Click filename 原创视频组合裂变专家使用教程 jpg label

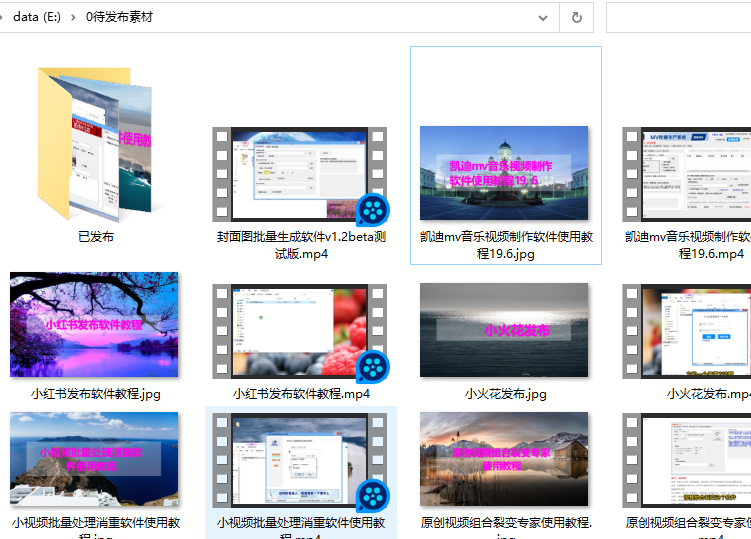tap(506, 529)
